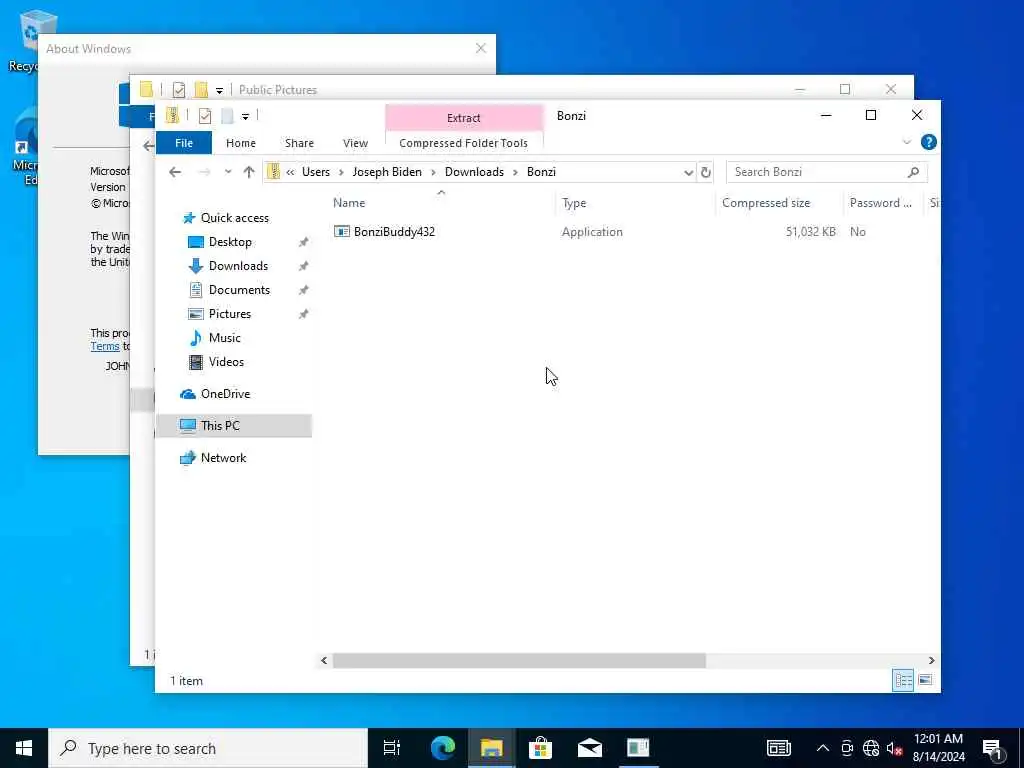Click the 51,032 KB compressed size cell
Image resolution: width=1024 pixels, height=768 pixels.
[810, 232]
